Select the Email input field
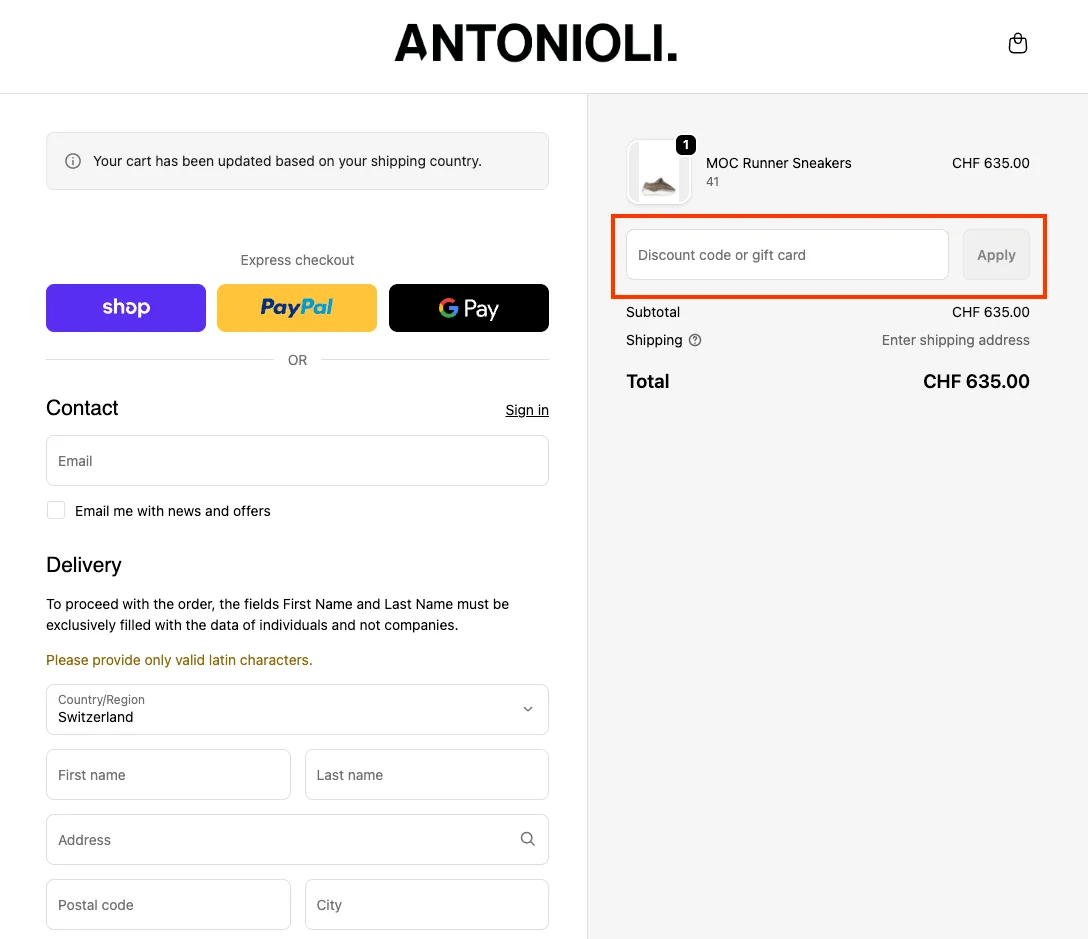Viewport: 1088px width, 939px height. (x=297, y=460)
